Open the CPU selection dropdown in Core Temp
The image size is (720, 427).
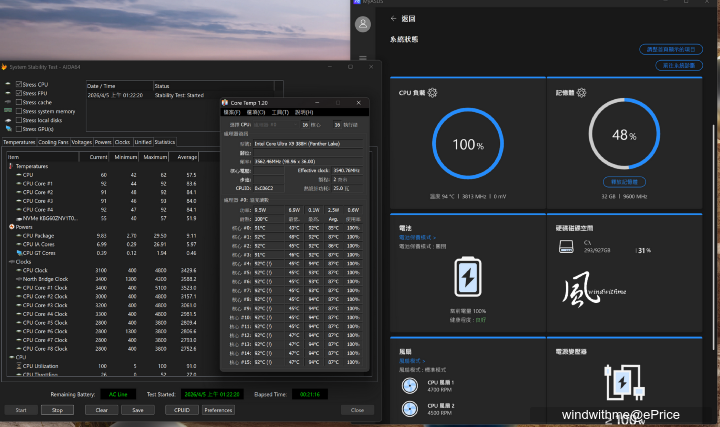tap(275, 125)
